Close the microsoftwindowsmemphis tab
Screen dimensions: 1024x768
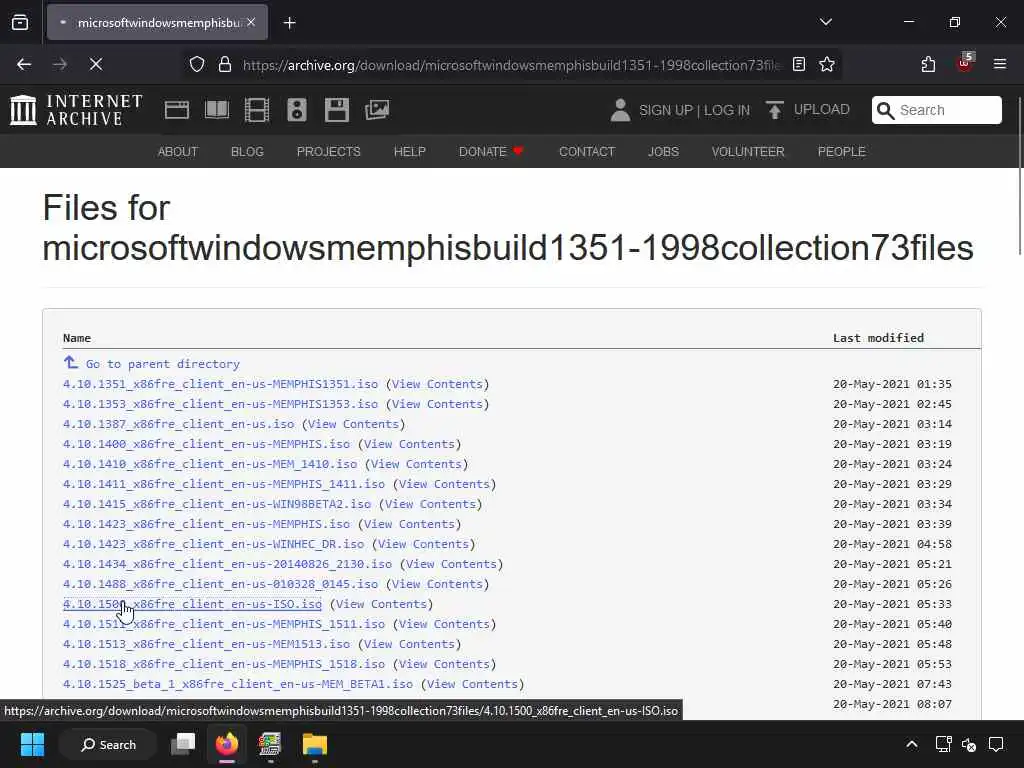[251, 23]
